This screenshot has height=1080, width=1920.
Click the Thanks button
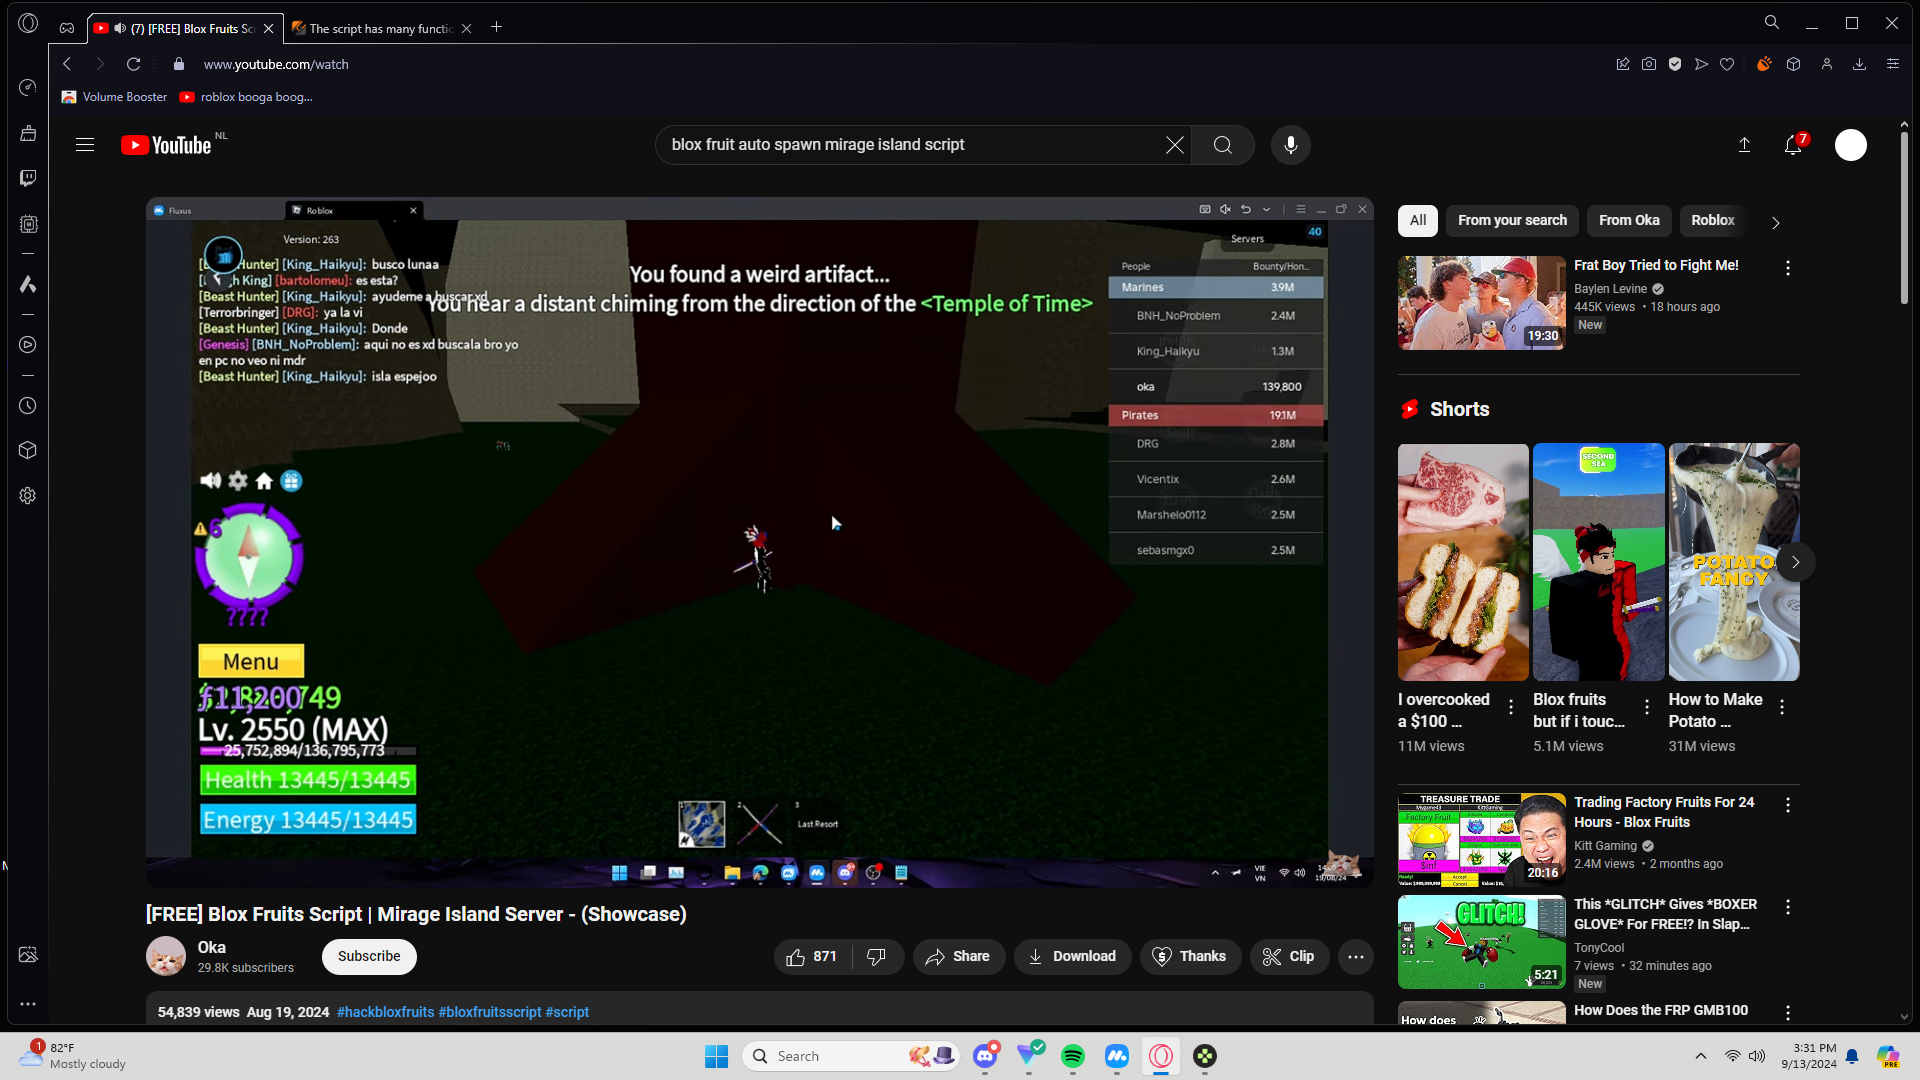point(1190,957)
